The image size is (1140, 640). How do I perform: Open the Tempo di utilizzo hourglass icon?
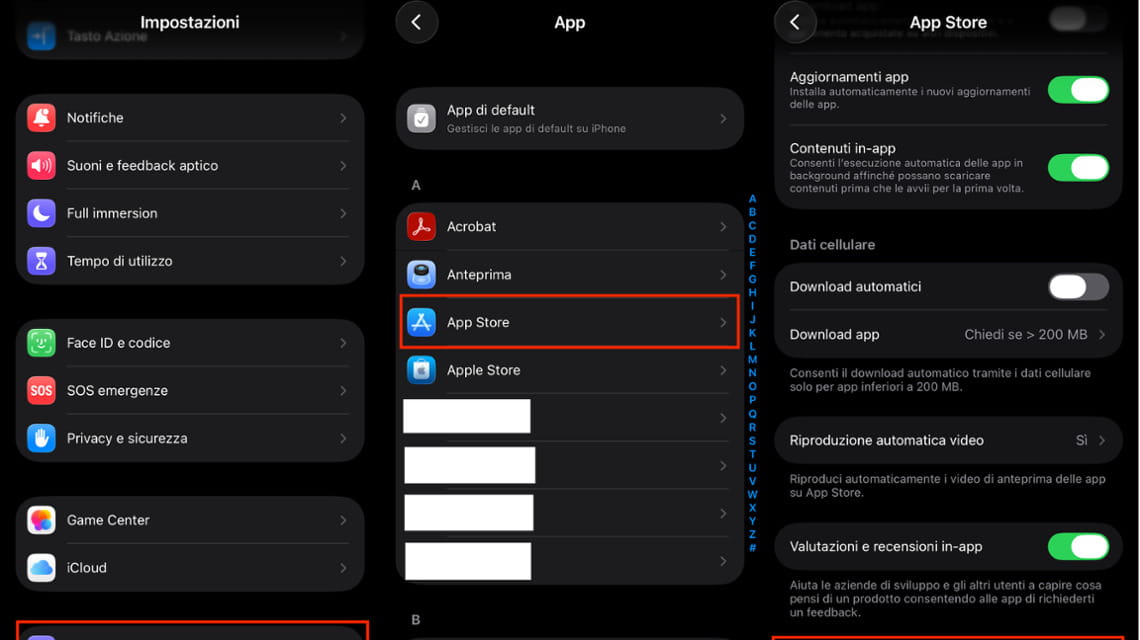coord(41,261)
